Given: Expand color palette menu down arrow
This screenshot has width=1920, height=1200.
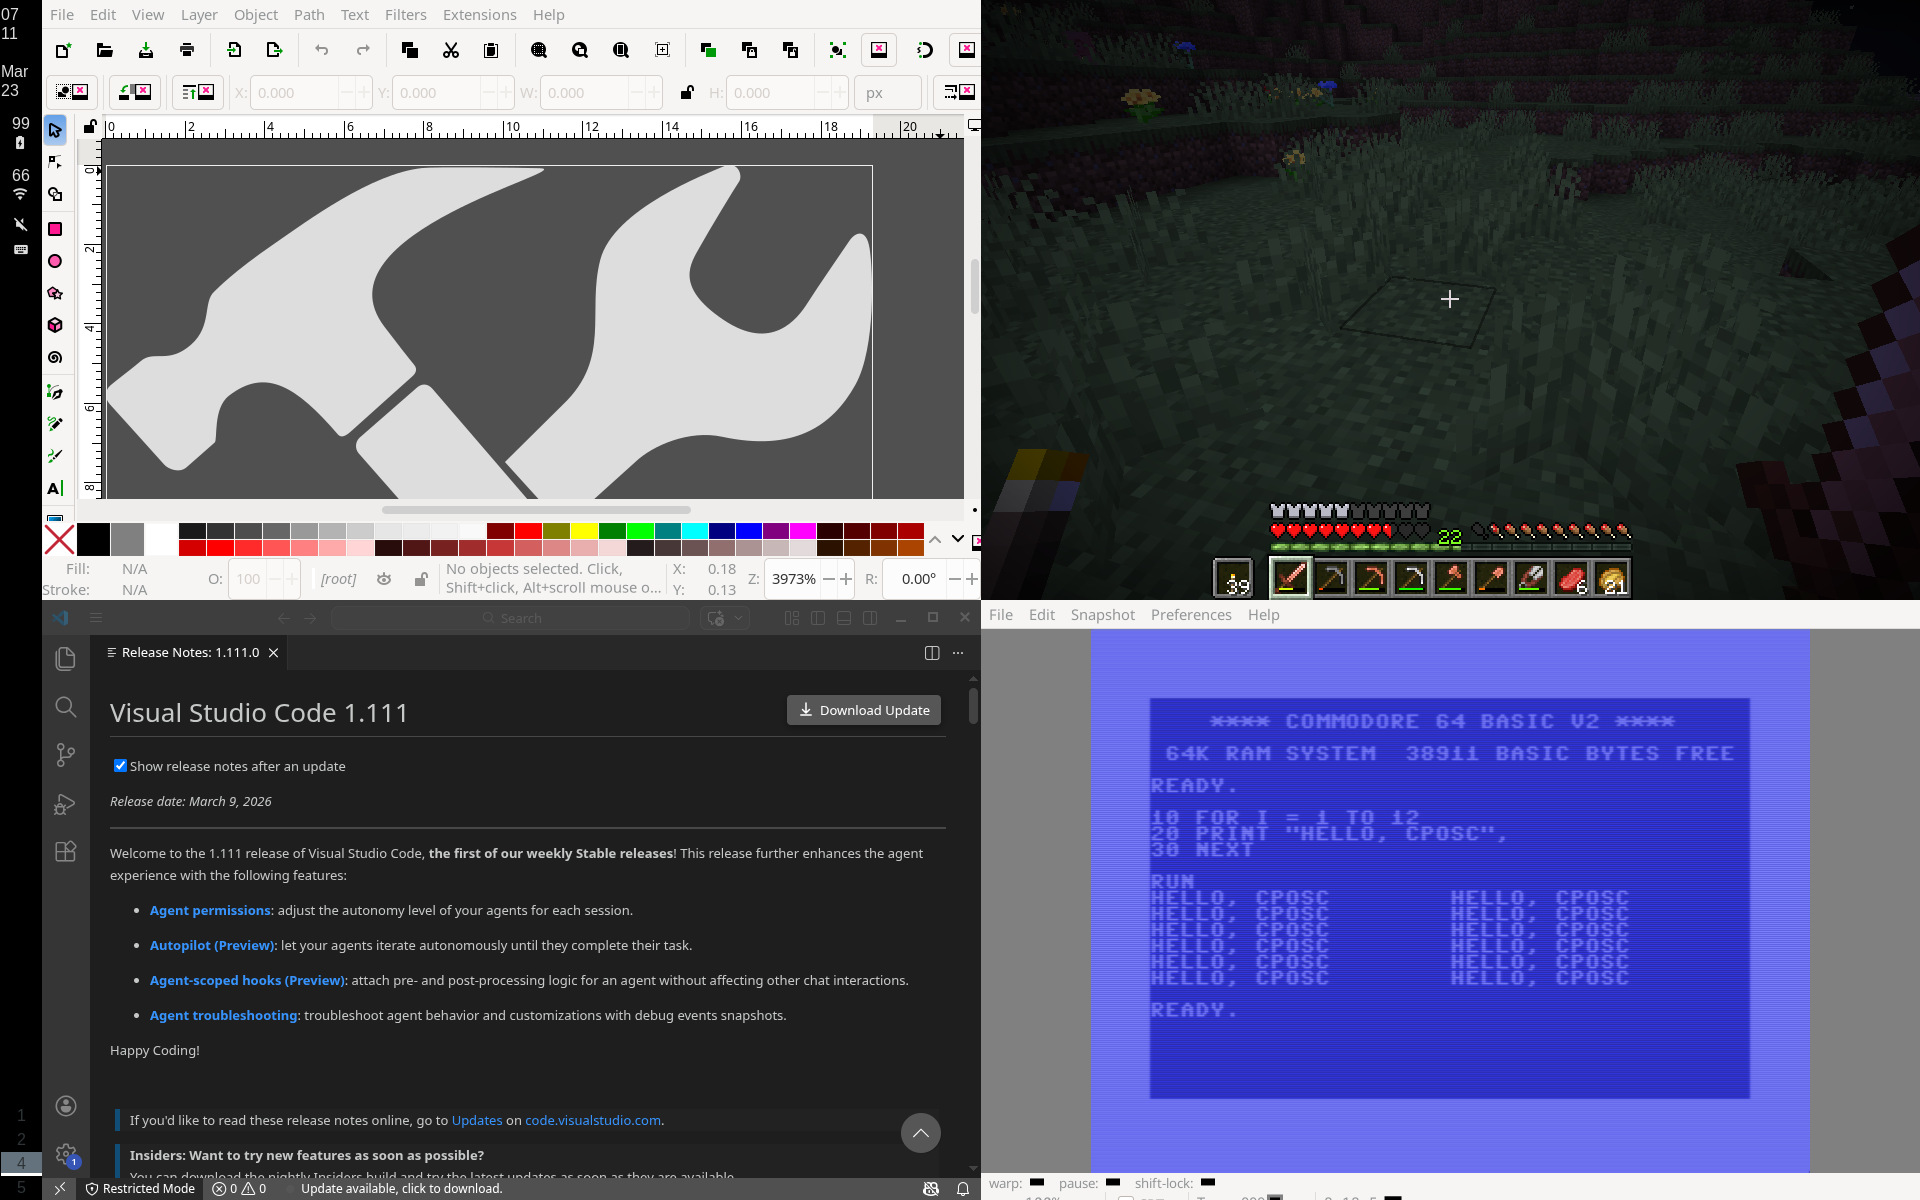Looking at the screenshot, I should coord(957,539).
